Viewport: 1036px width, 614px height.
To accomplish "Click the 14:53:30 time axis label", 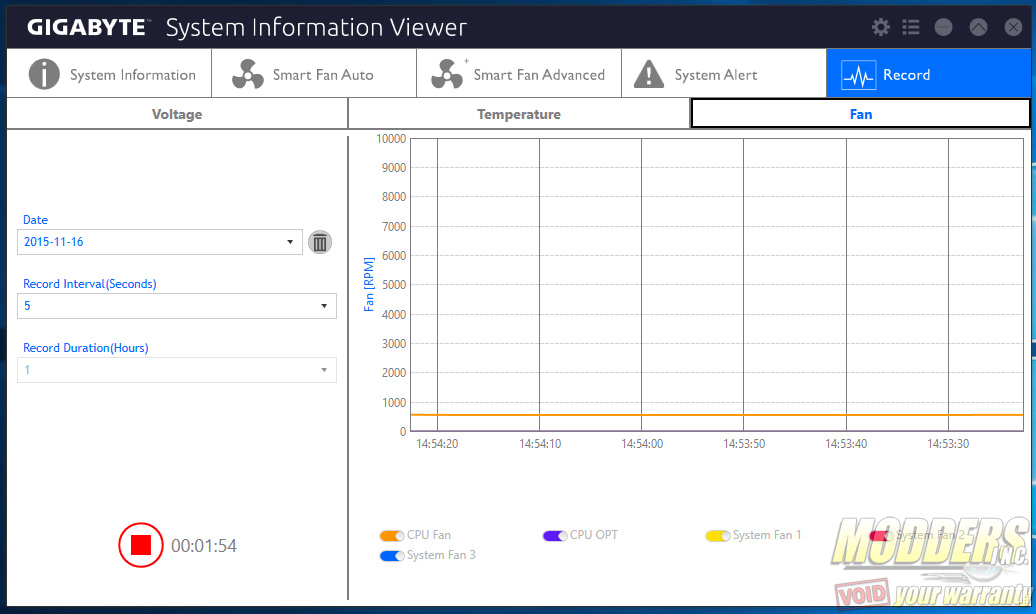I will click(x=948, y=444).
